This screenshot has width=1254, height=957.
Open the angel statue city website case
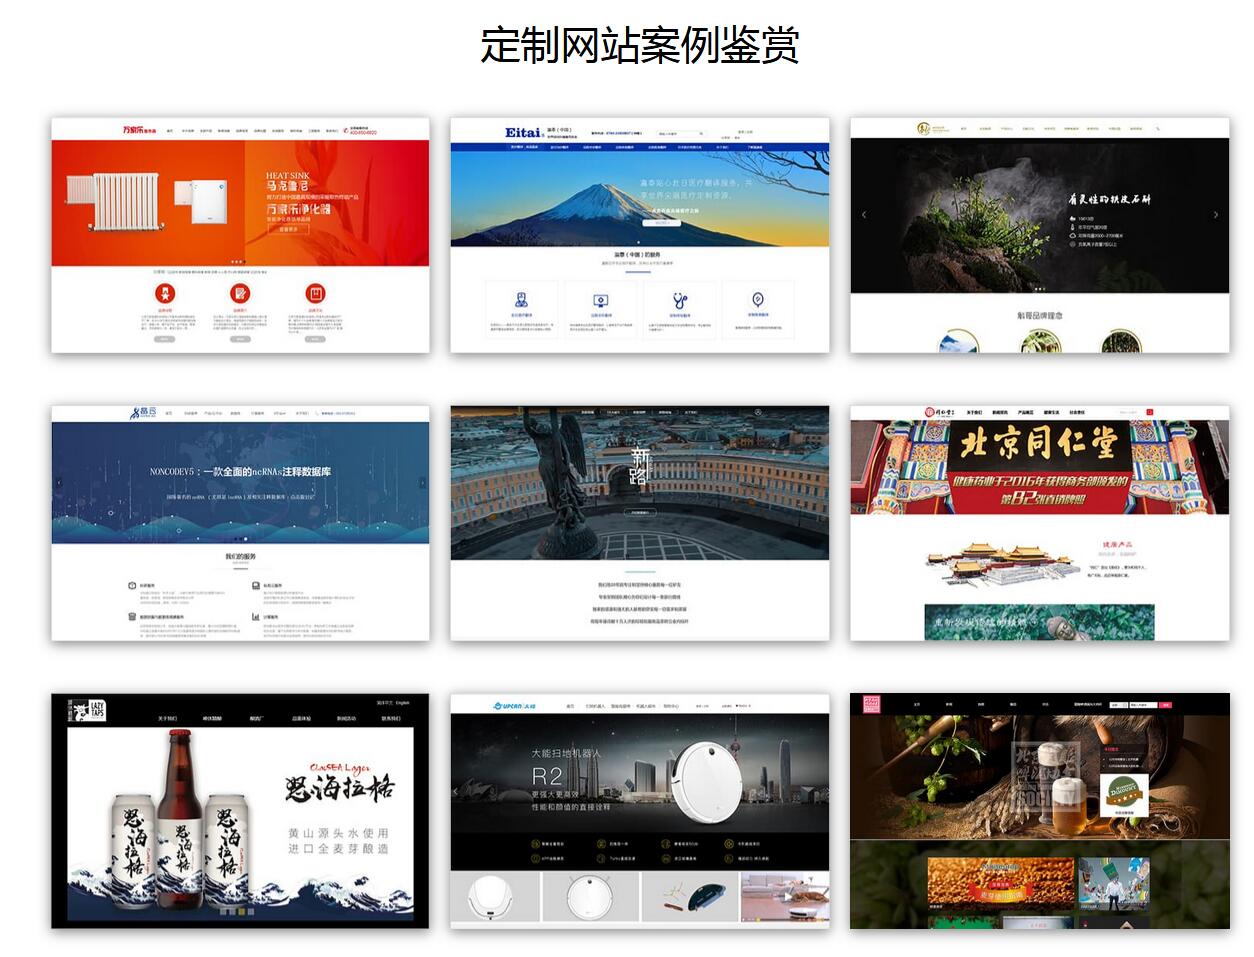pos(639,523)
